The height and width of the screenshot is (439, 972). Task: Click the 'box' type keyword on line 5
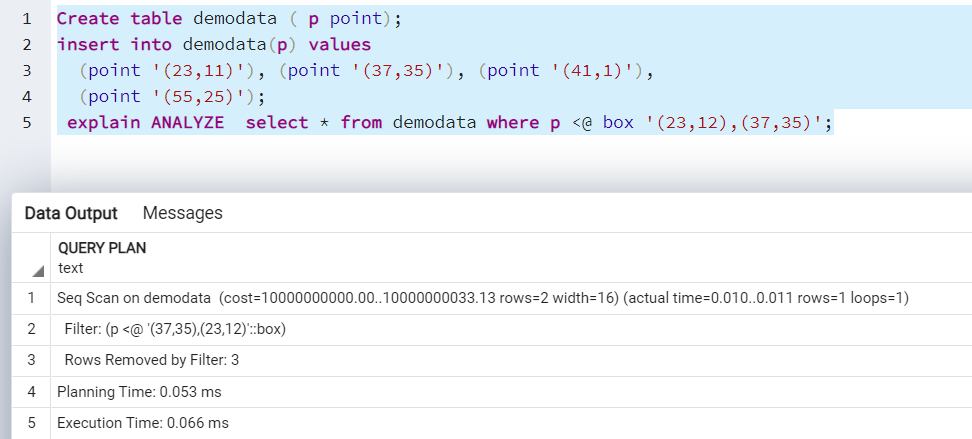(618, 123)
